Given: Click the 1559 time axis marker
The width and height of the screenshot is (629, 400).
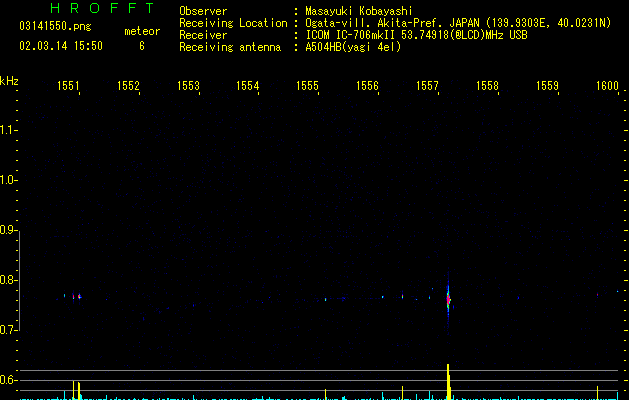Looking at the screenshot, I should tap(547, 85).
